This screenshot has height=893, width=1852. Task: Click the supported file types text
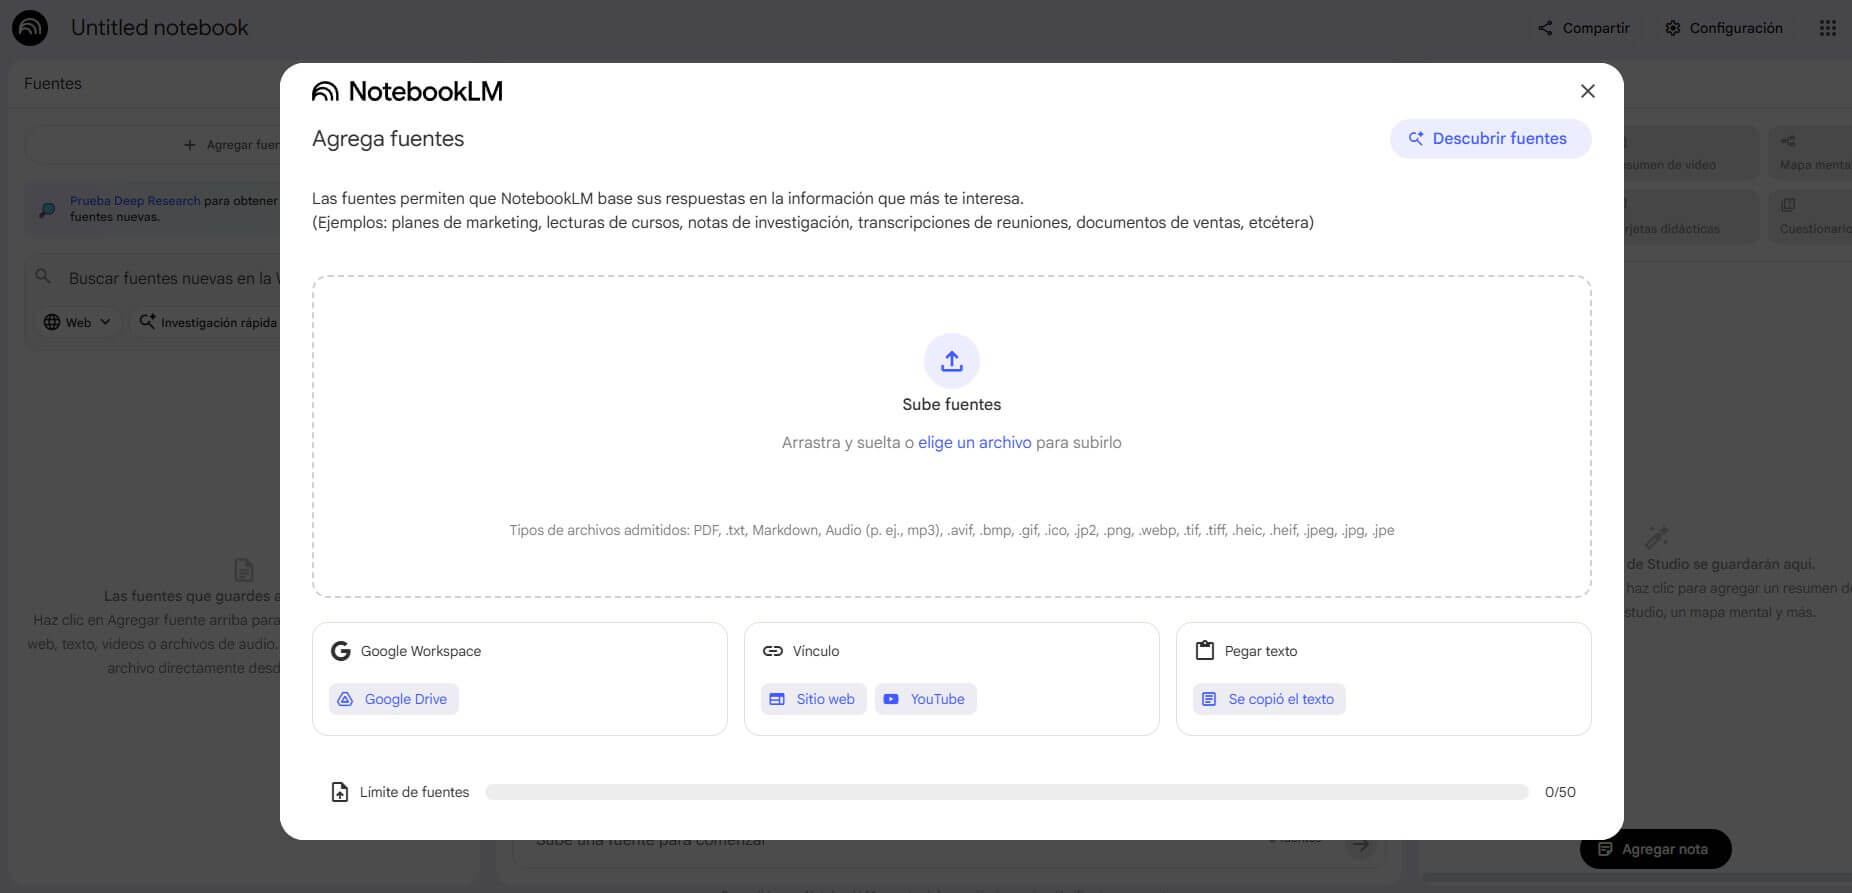[952, 530]
